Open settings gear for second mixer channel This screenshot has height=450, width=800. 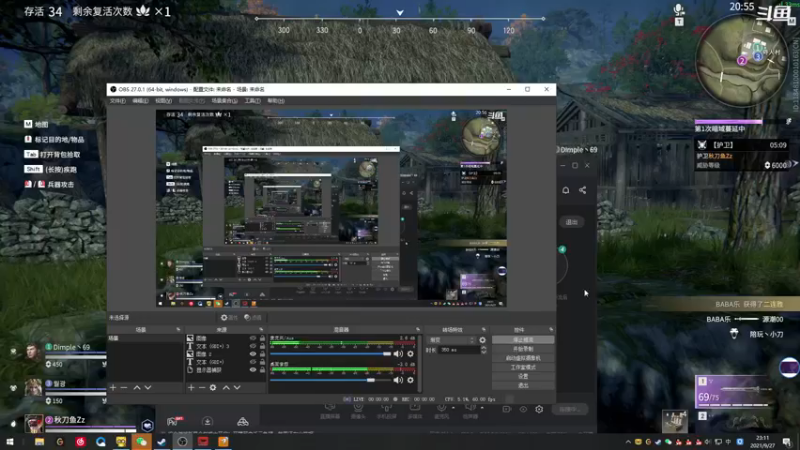coord(410,380)
